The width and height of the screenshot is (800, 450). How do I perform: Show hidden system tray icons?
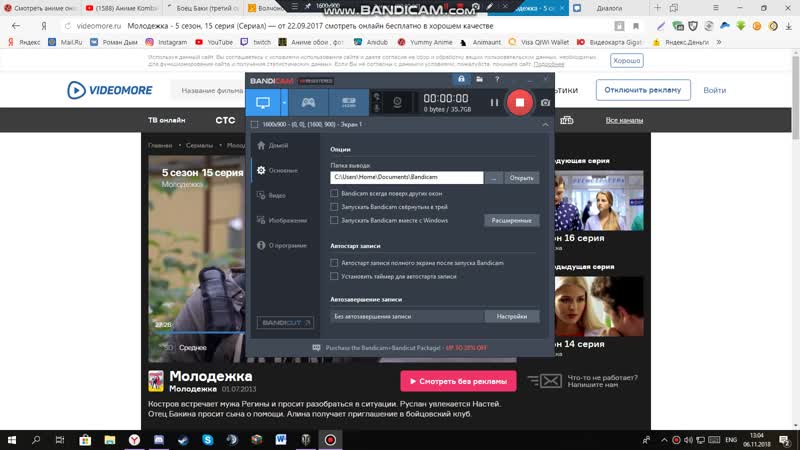coord(664,440)
